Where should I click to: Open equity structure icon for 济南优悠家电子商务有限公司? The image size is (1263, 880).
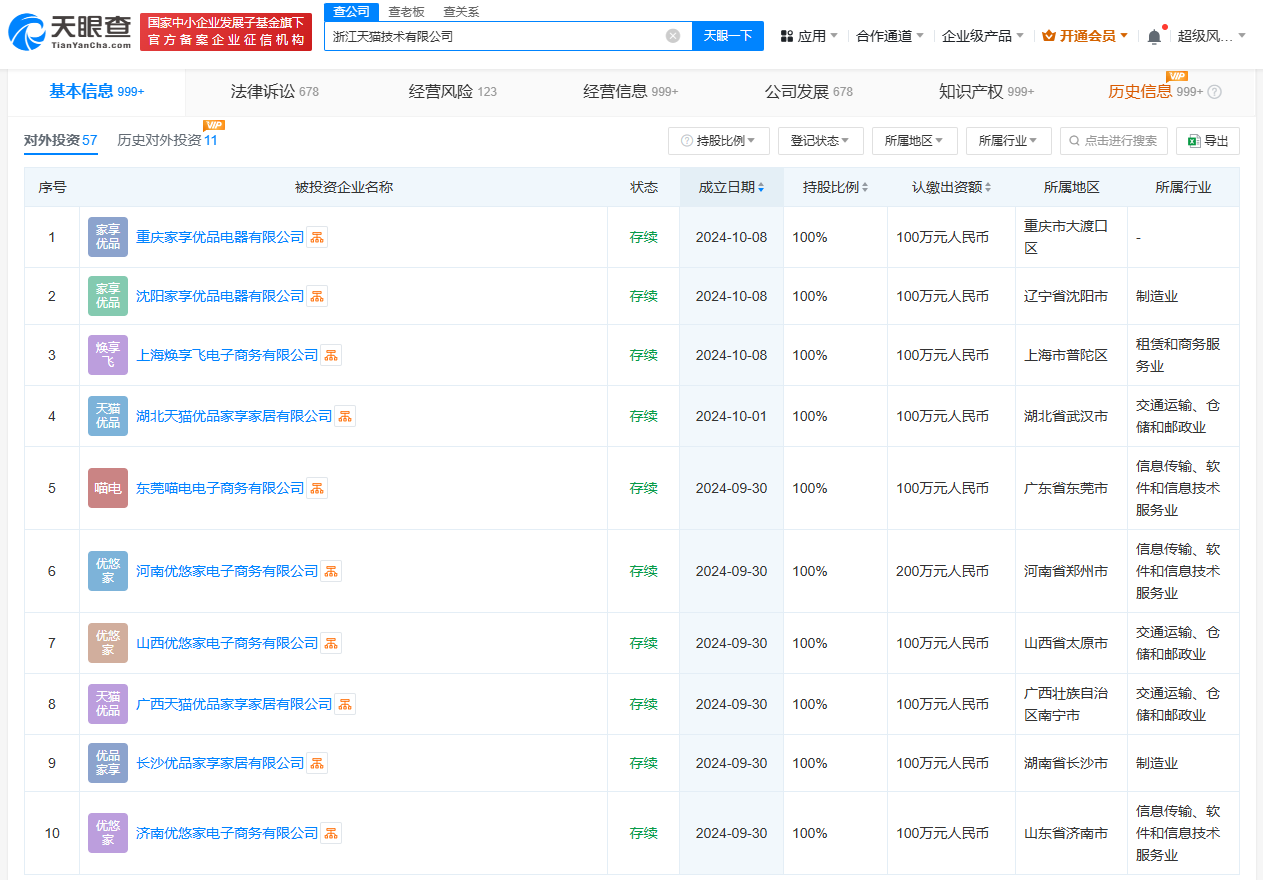pos(331,834)
